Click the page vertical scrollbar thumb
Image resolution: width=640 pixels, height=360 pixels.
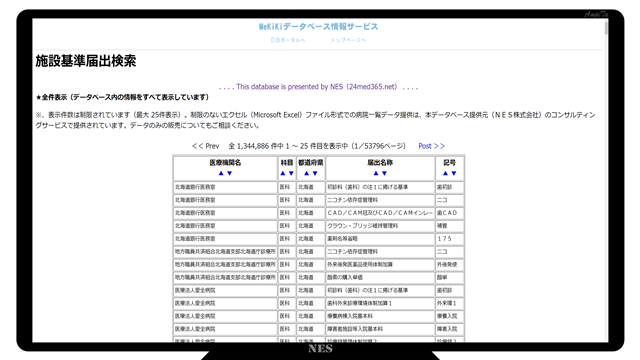pos(606,28)
